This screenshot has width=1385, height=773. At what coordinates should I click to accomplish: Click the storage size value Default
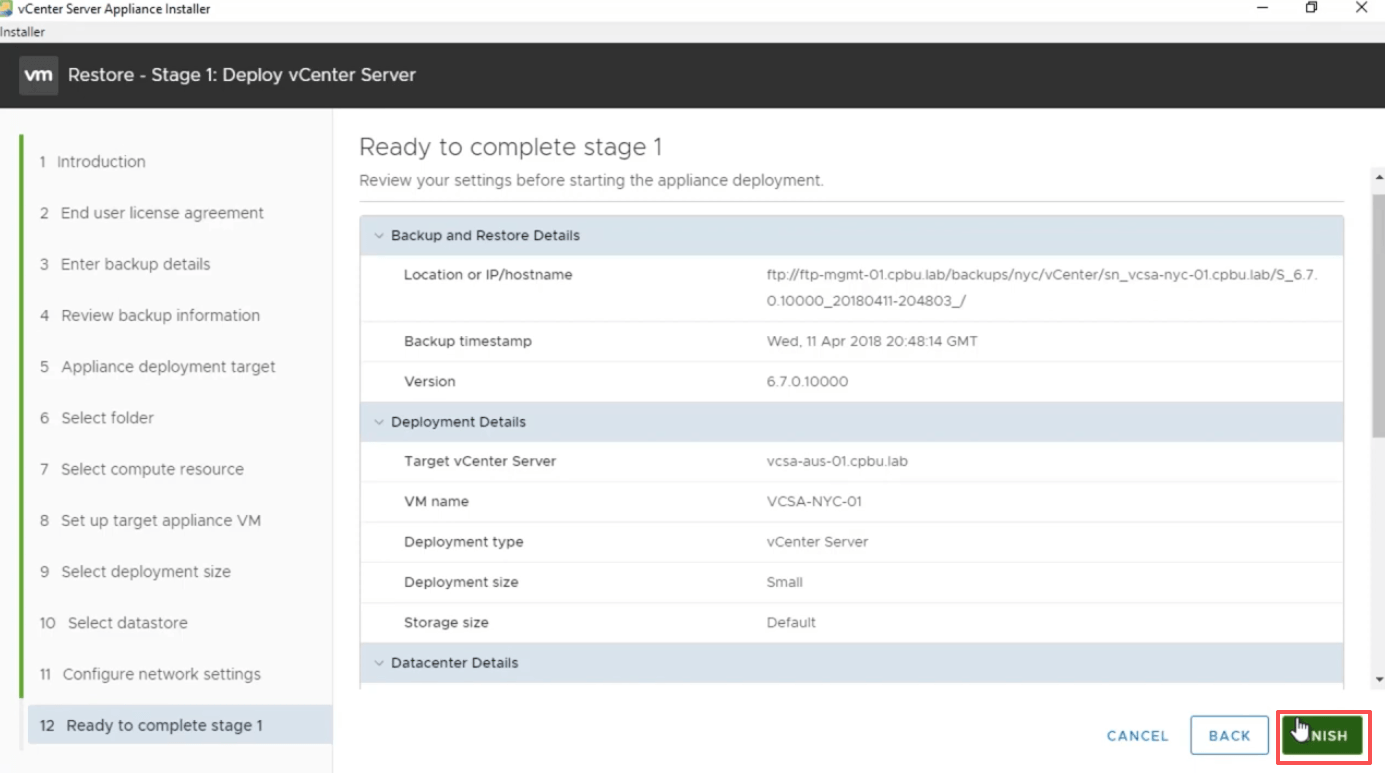pyautogui.click(x=791, y=622)
